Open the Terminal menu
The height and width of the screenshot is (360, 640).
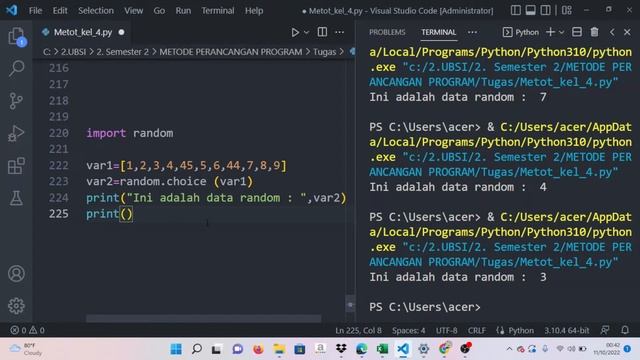coord(218,11)
